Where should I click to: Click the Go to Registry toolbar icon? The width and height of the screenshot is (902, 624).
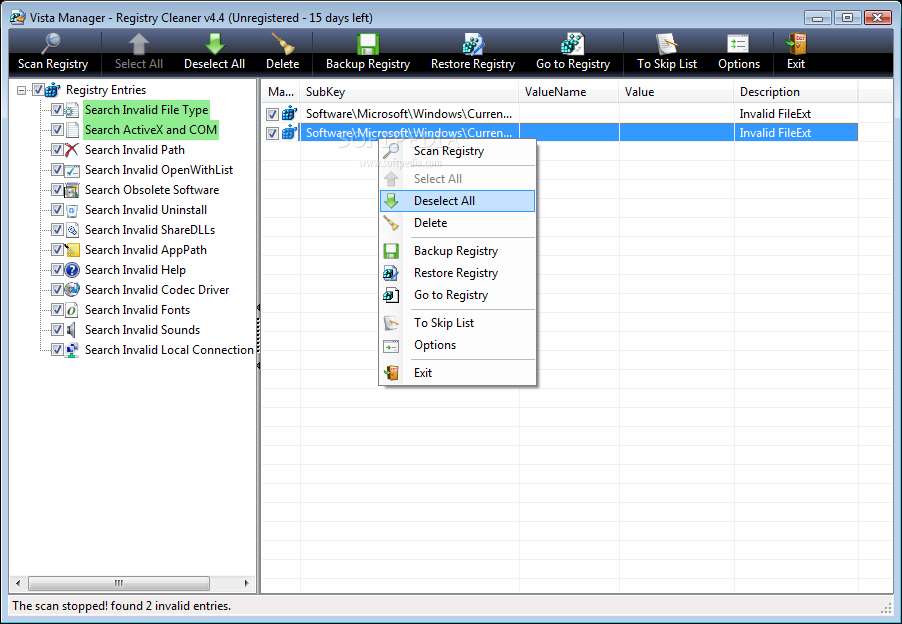coord(572,44)
